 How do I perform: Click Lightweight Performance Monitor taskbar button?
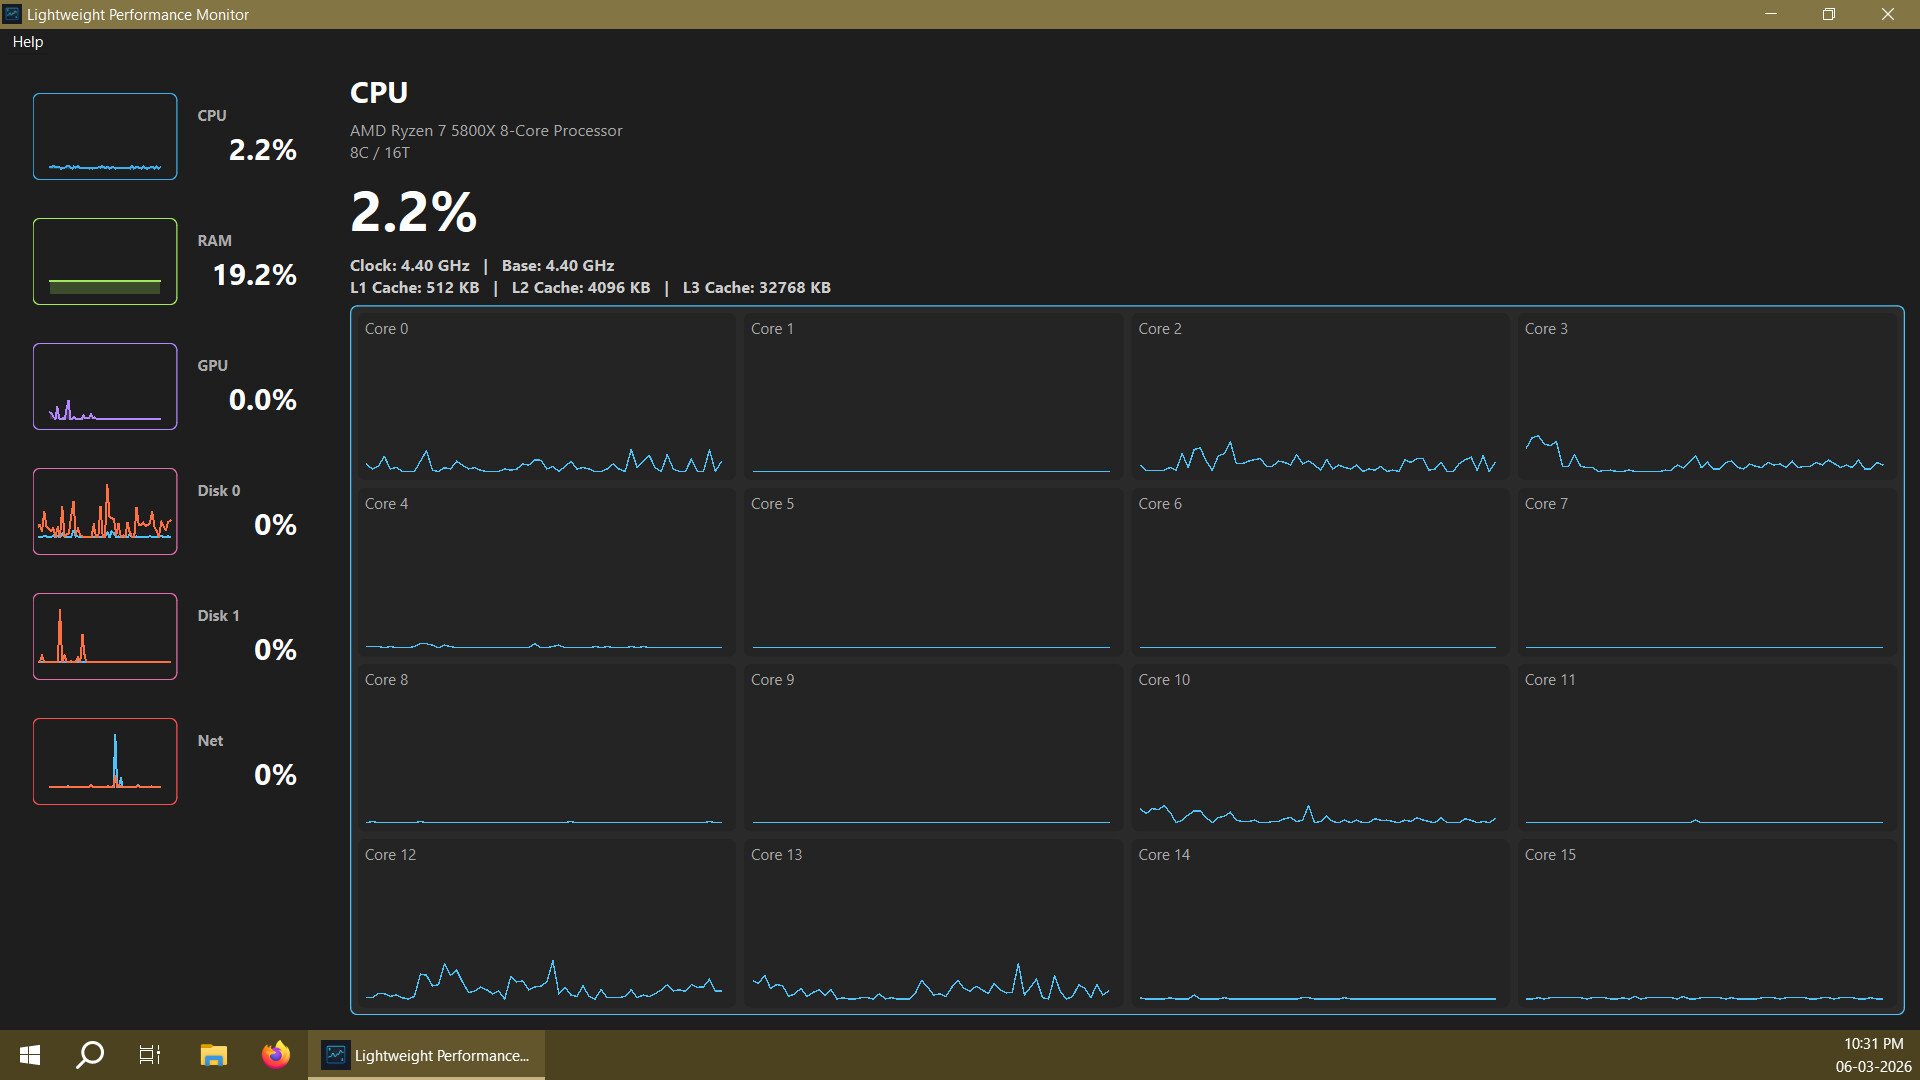click(x=426, y=1055)
